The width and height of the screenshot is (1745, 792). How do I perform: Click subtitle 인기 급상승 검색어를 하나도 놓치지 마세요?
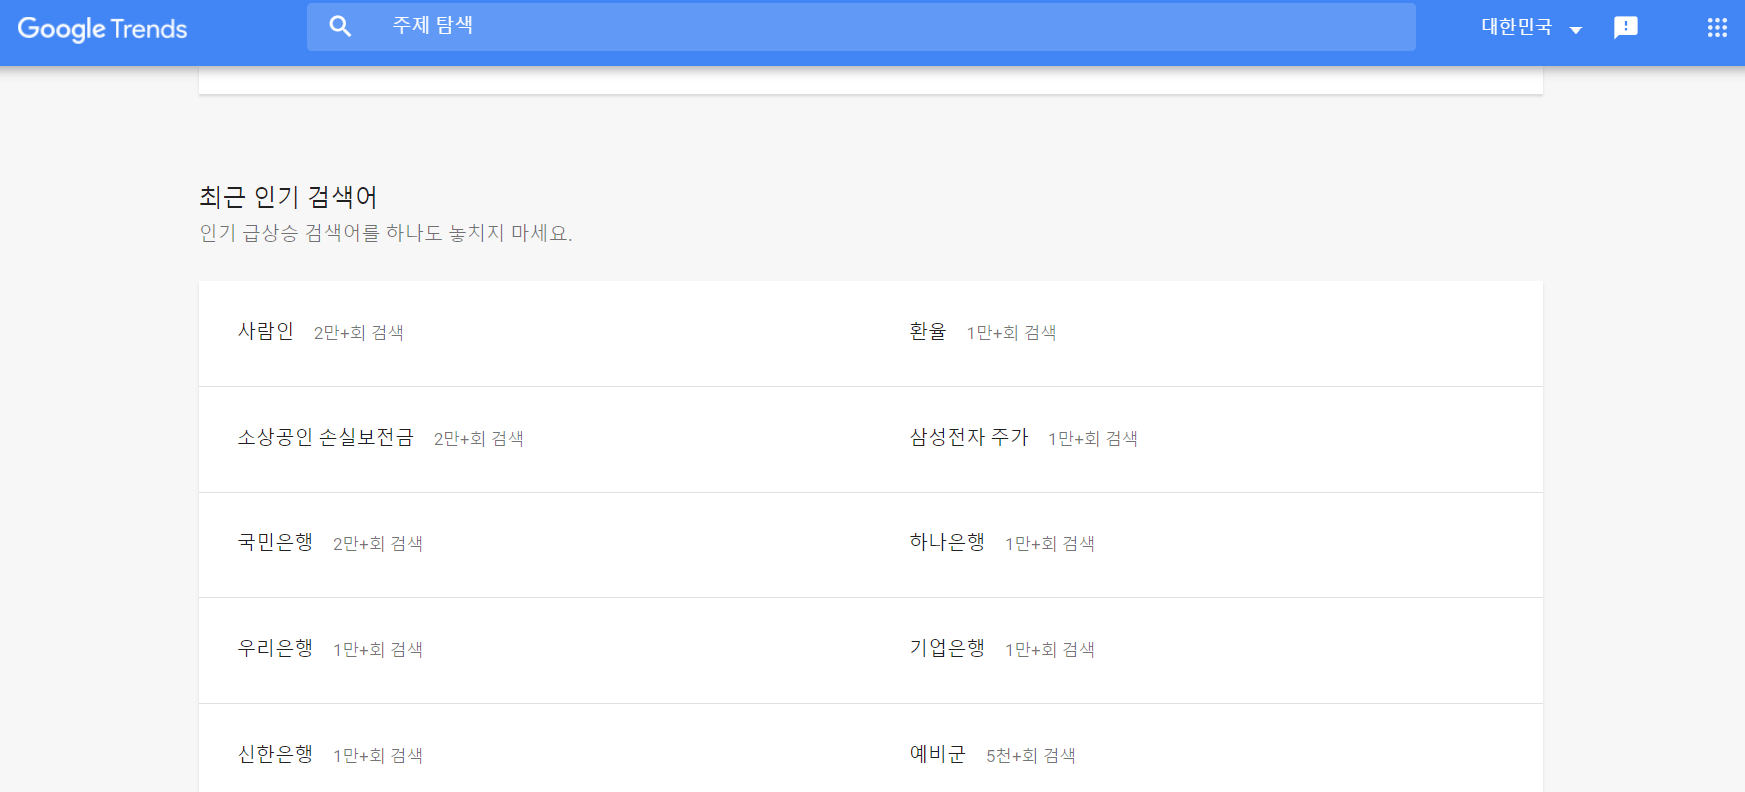point(386,233)
